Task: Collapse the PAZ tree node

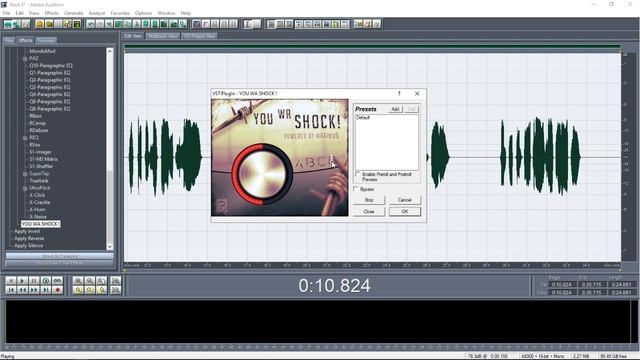Action: (x=25, y=59)
